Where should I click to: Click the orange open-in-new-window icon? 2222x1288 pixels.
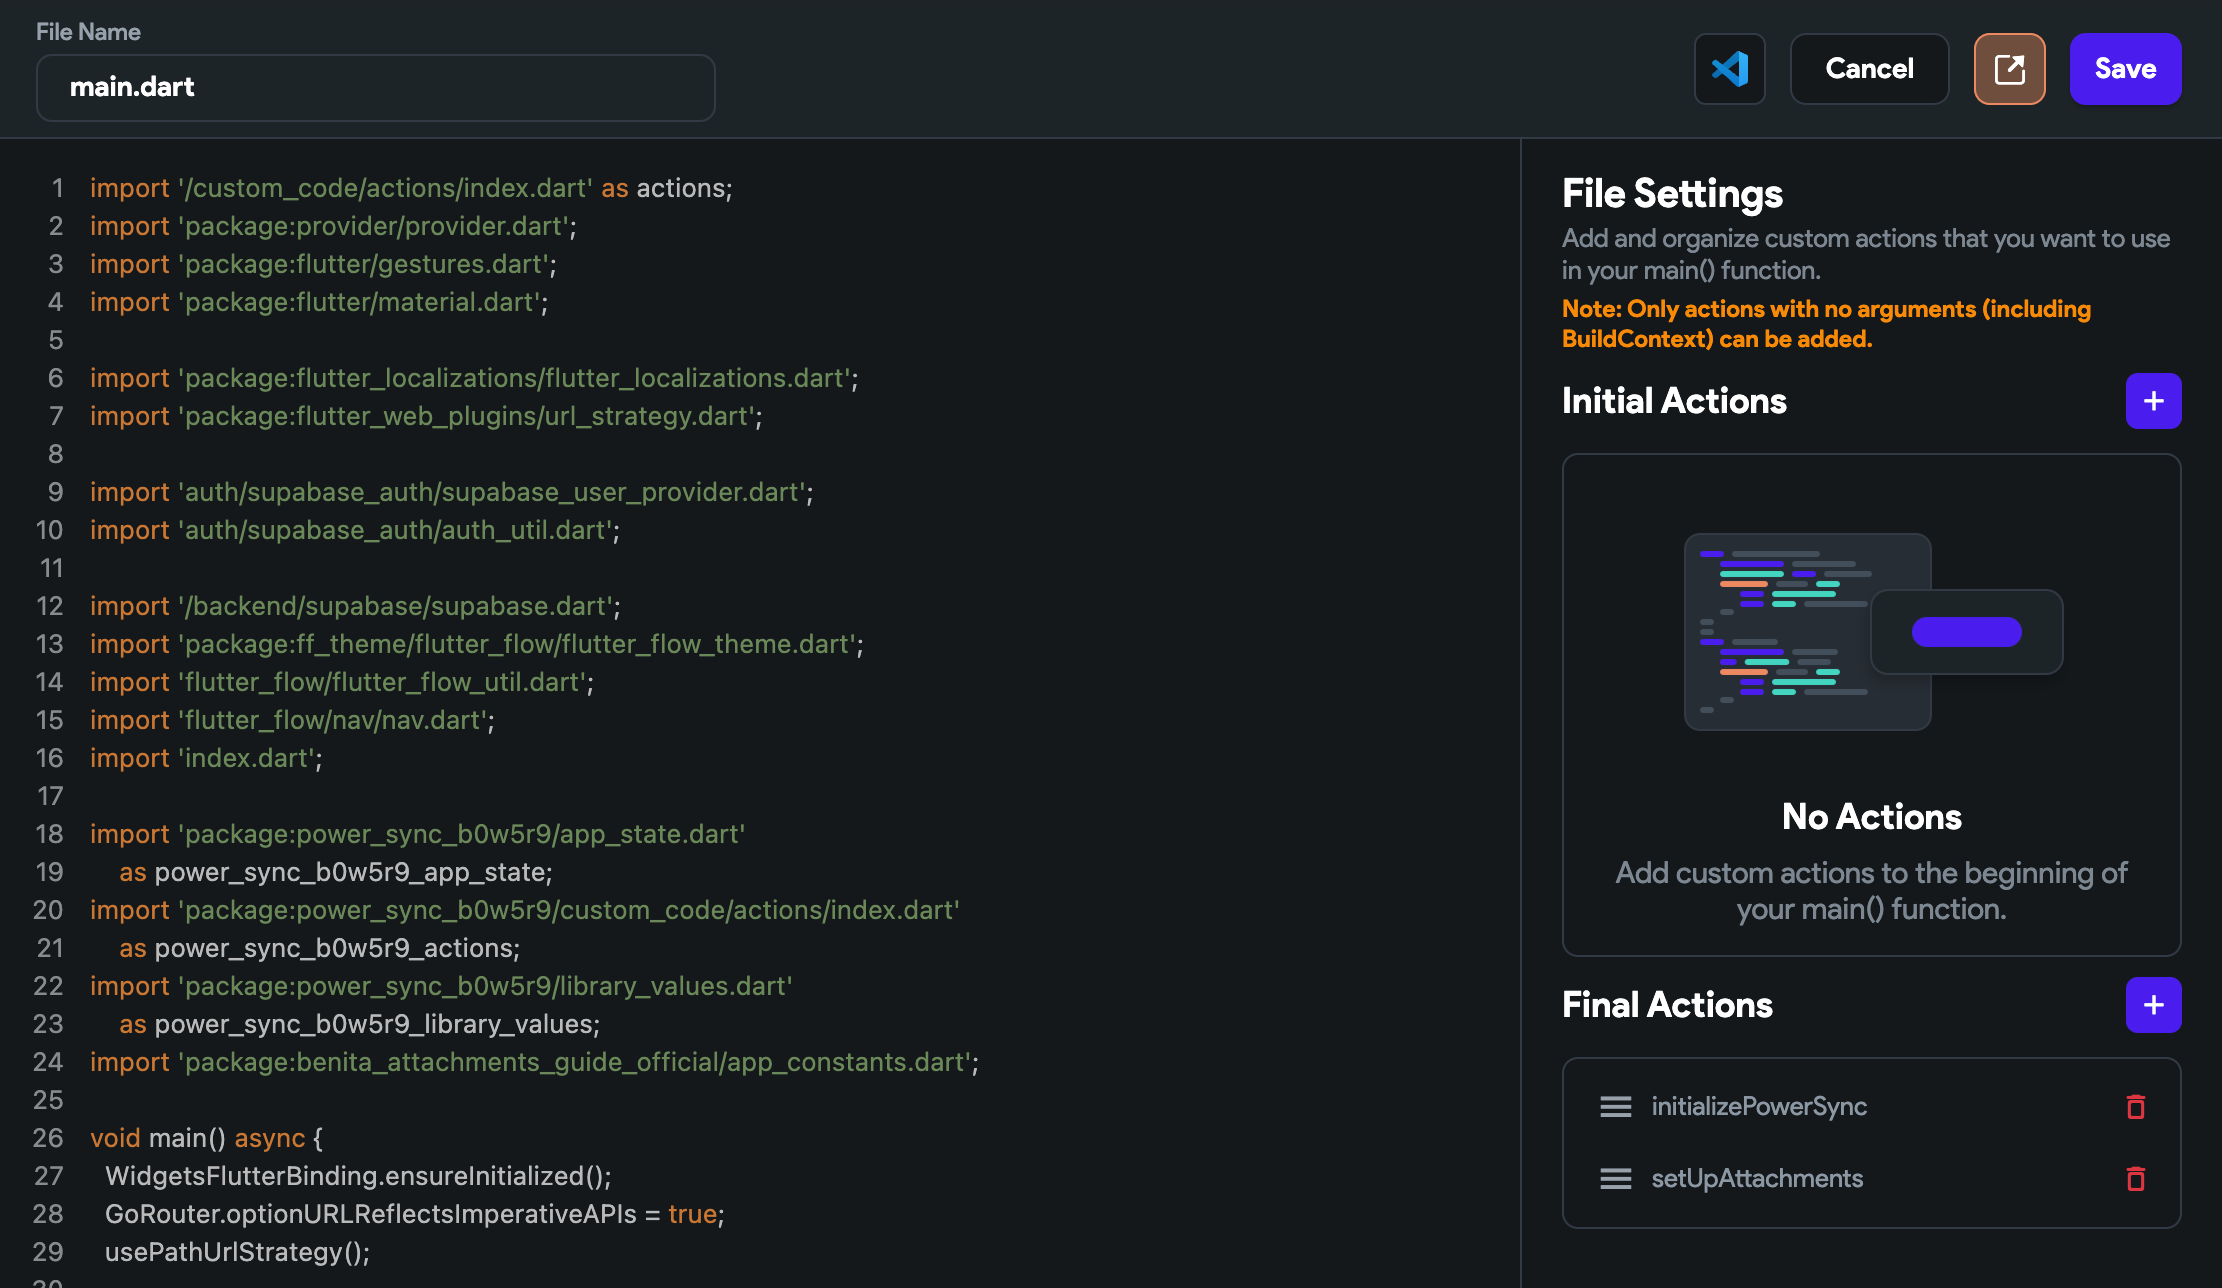(x=2009, y=69)
